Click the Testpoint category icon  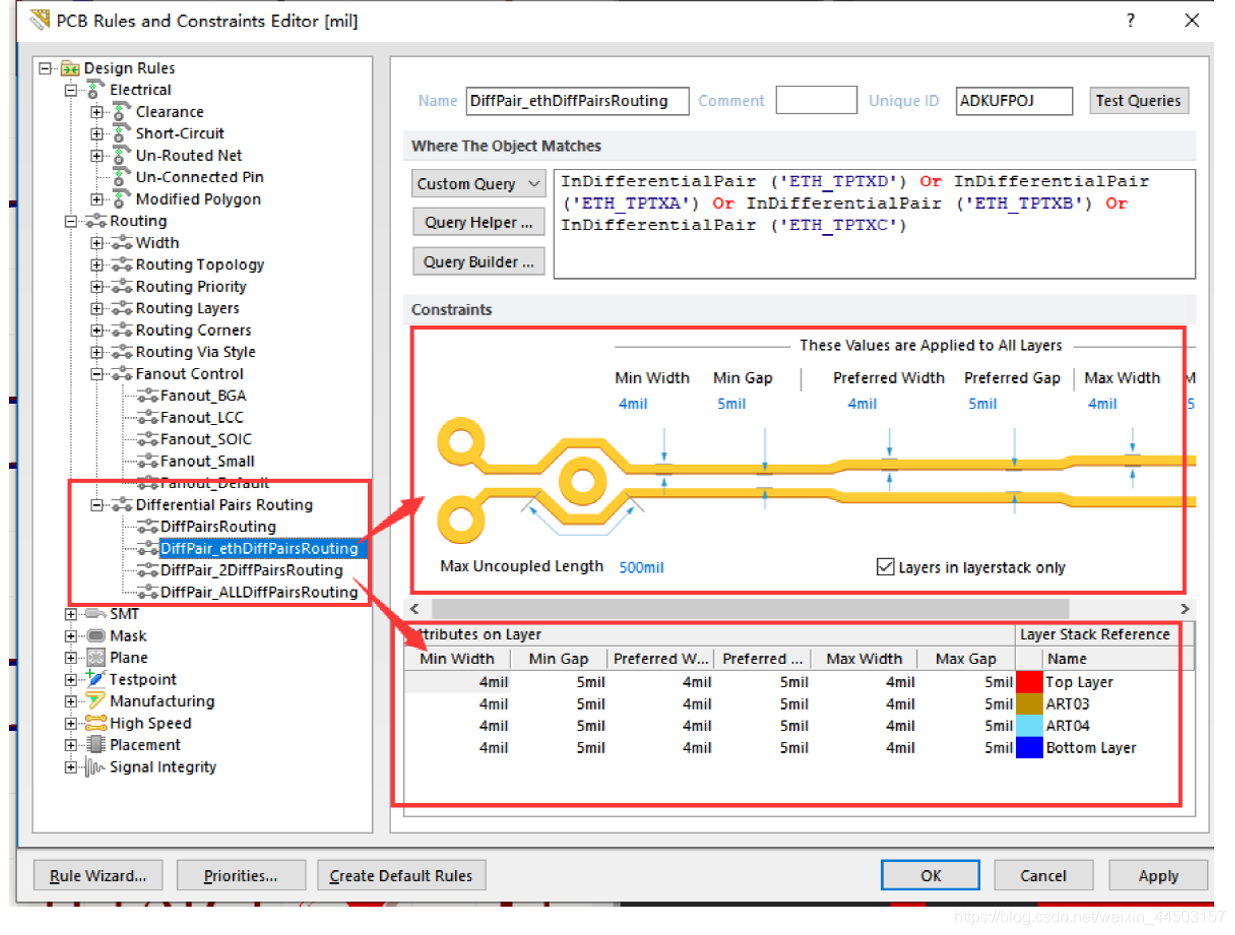click(x=96, y=679)
